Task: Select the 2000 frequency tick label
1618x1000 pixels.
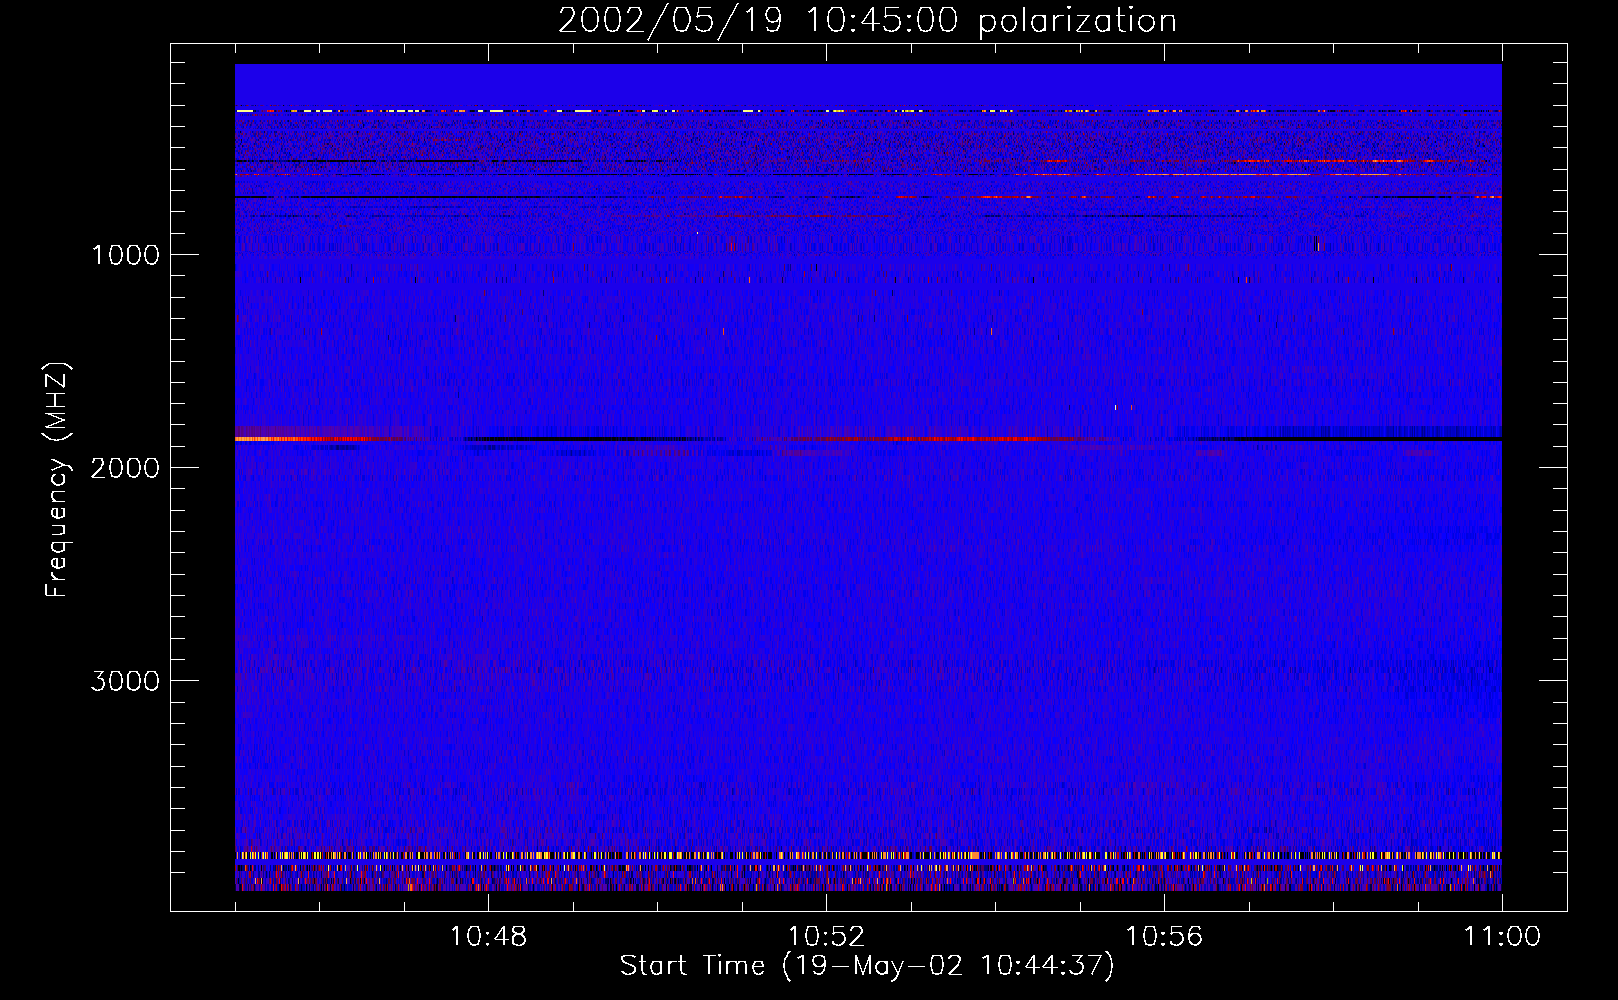Action: [x=125, y=468]
